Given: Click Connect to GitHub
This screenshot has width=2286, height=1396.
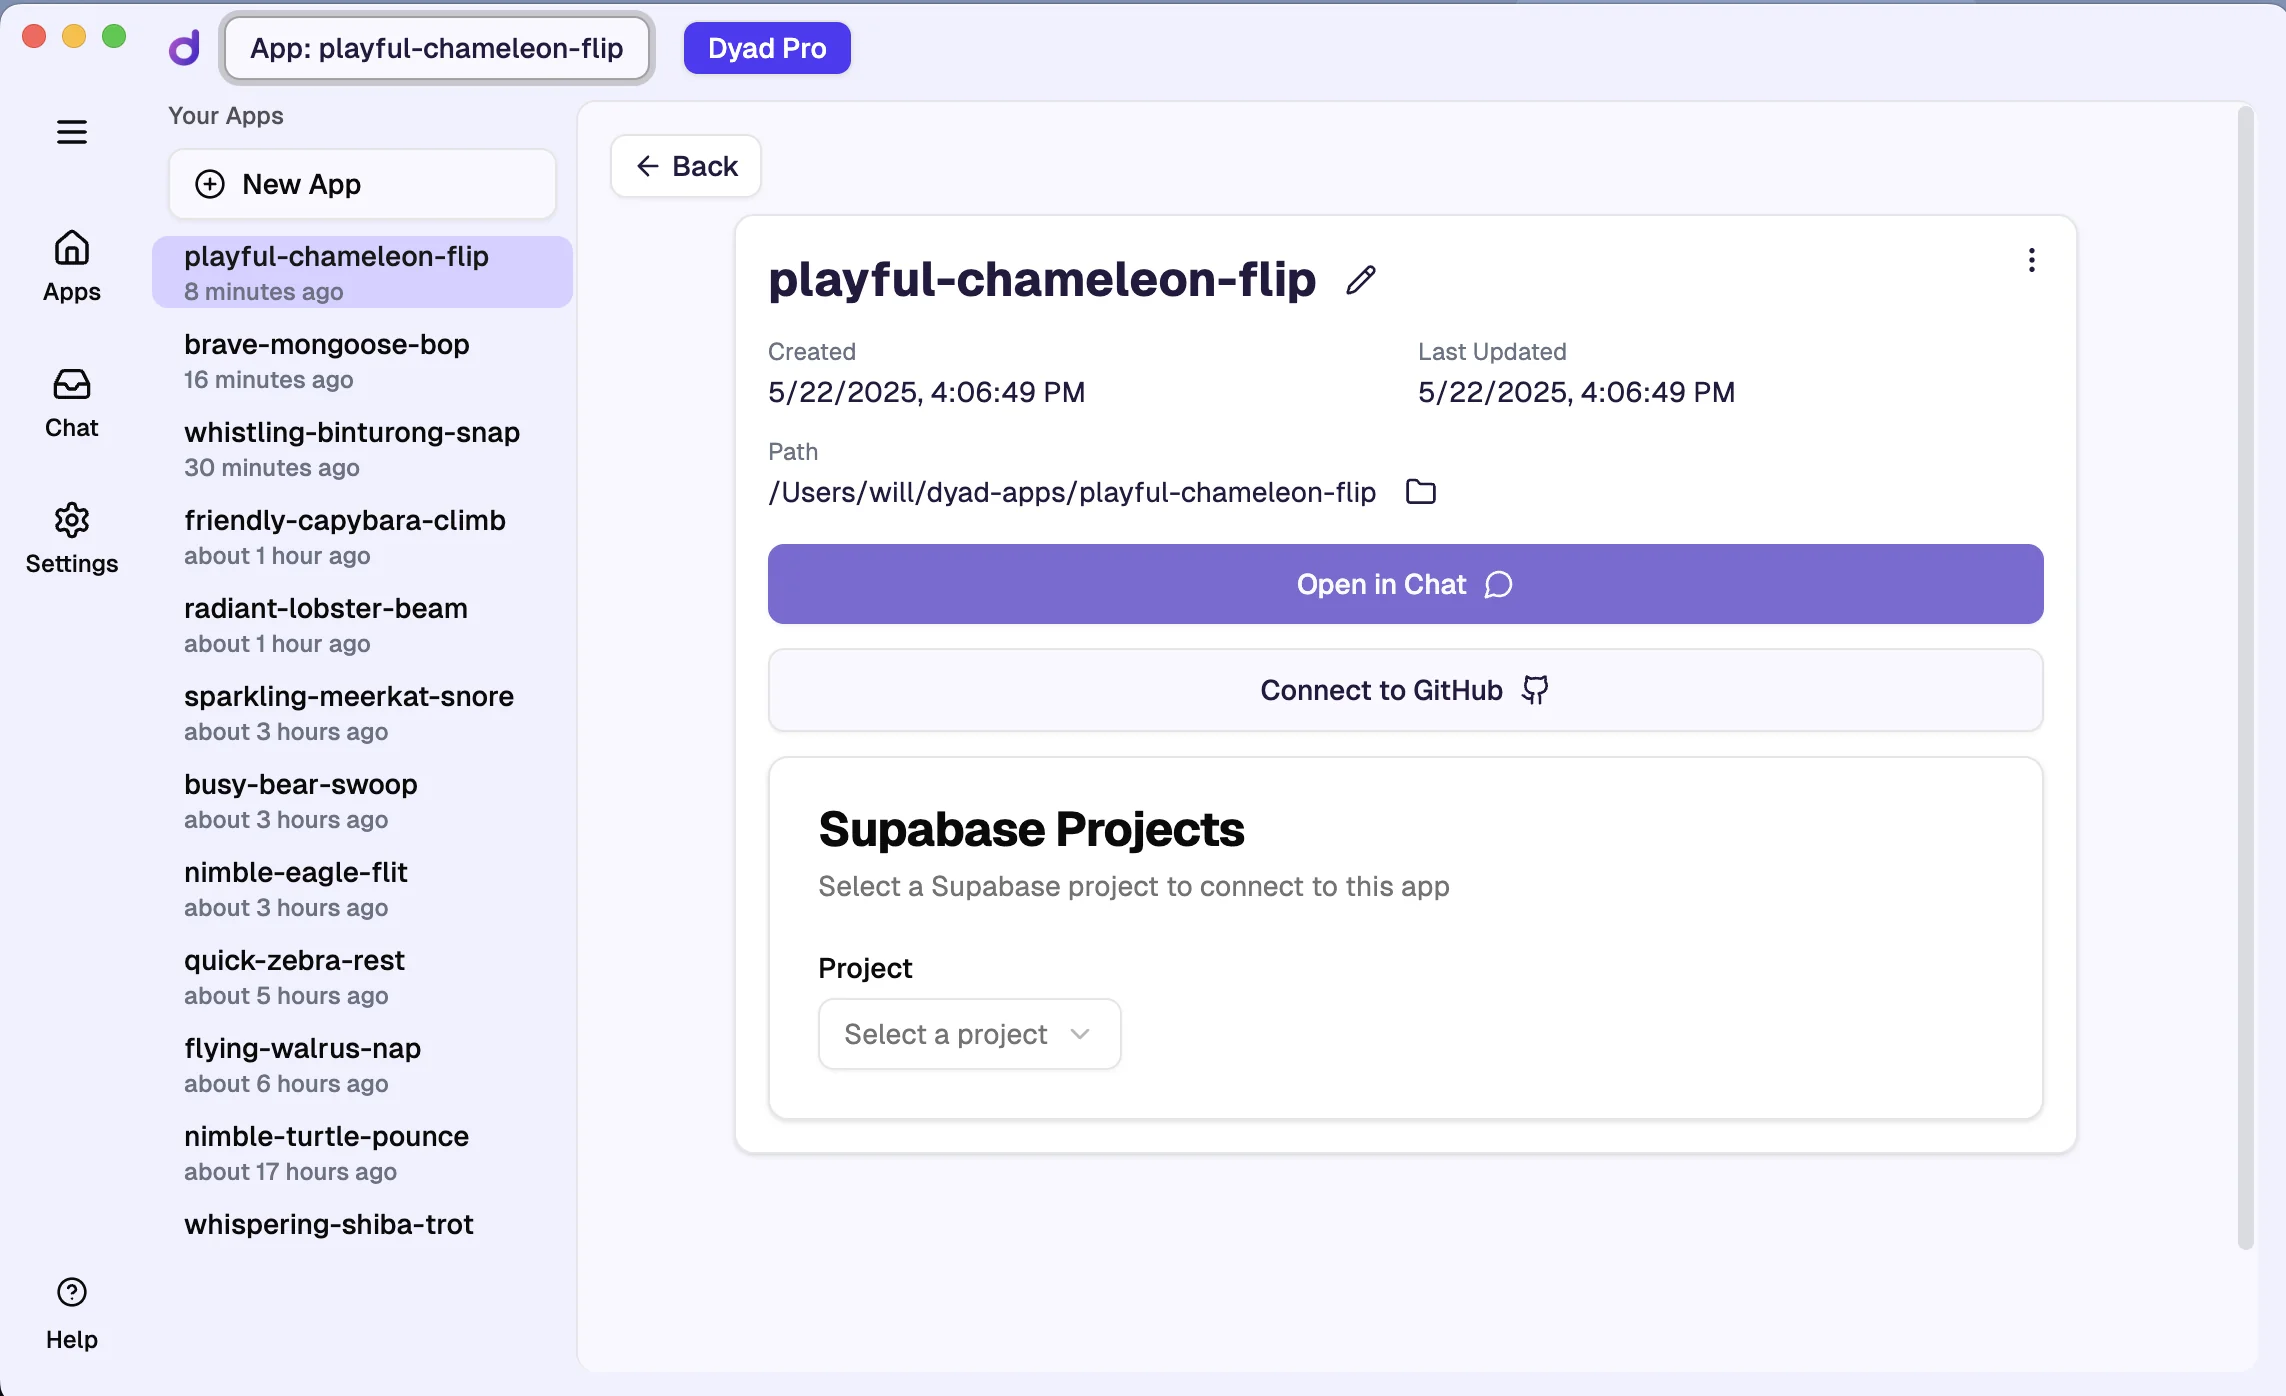Looking at the screenshot, I should (1405, 690).
